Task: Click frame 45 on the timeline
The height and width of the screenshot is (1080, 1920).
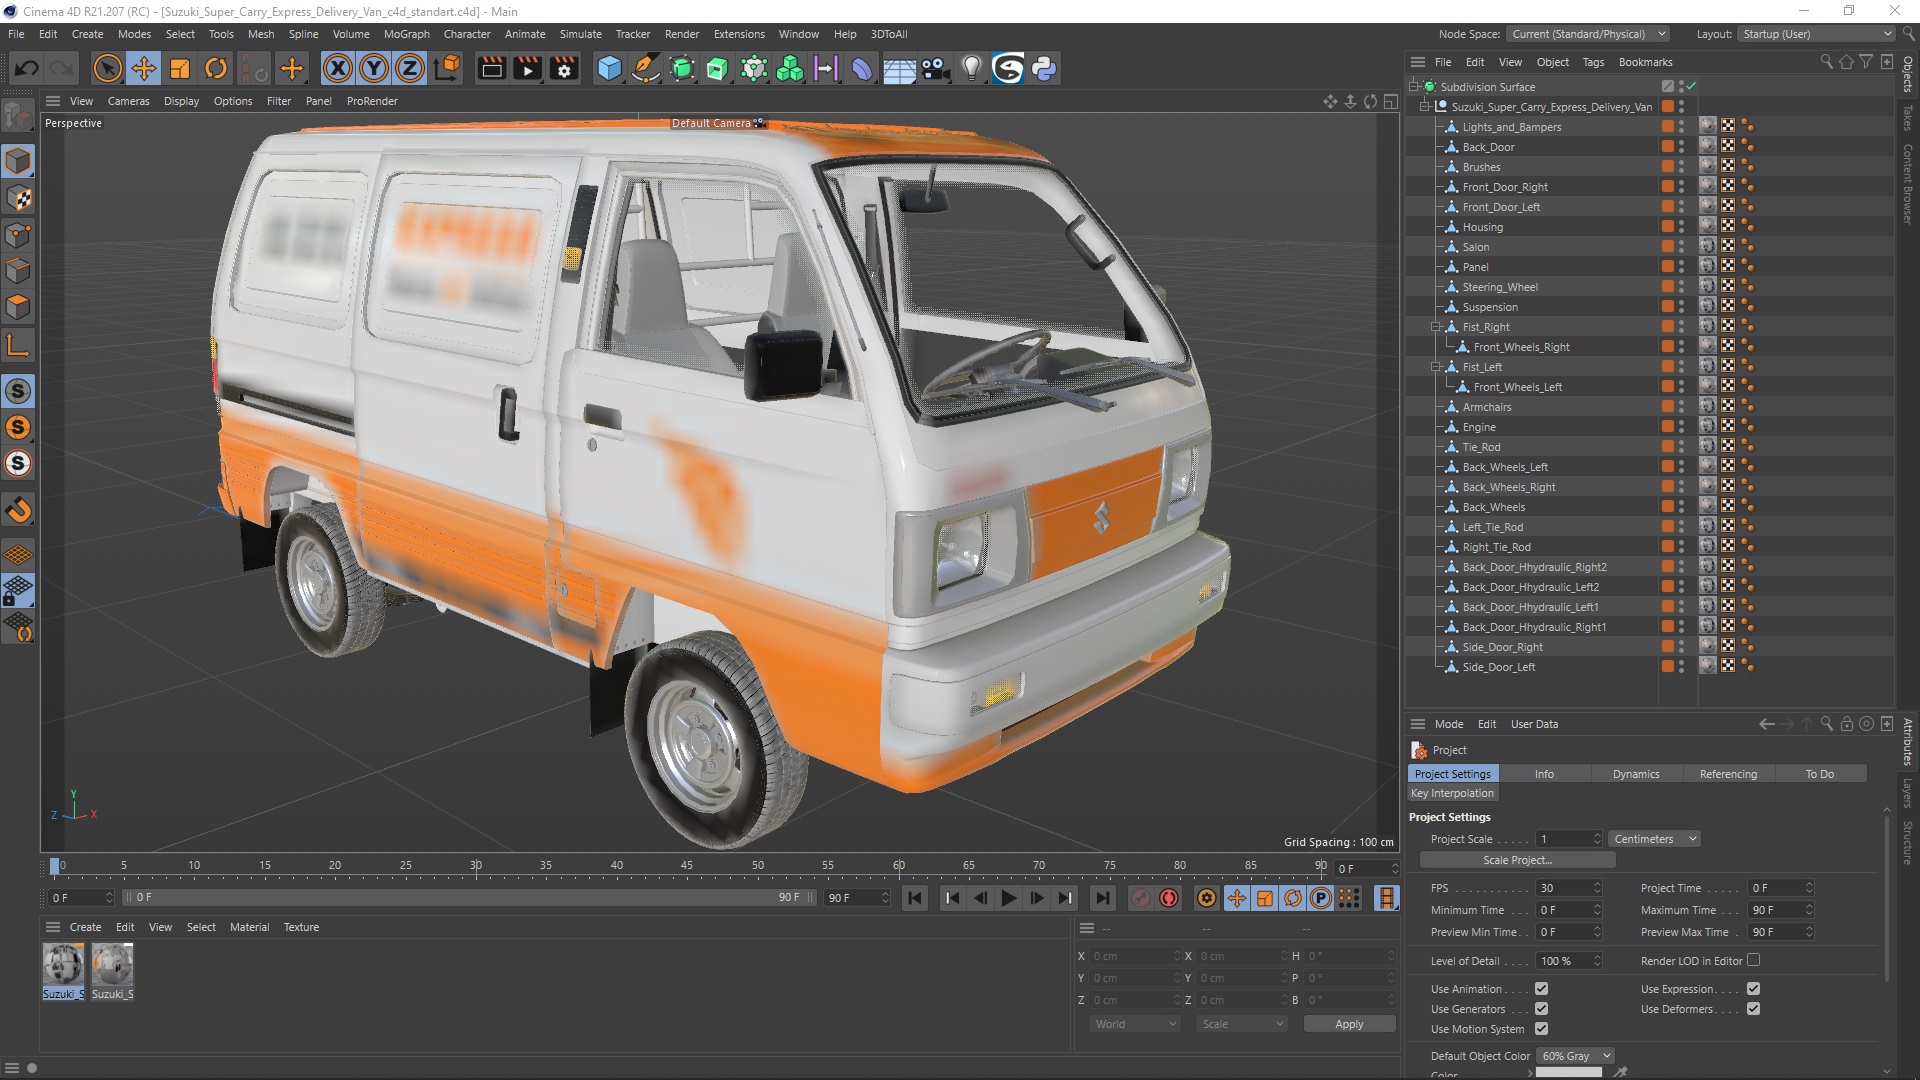Action: click(687, 866)
